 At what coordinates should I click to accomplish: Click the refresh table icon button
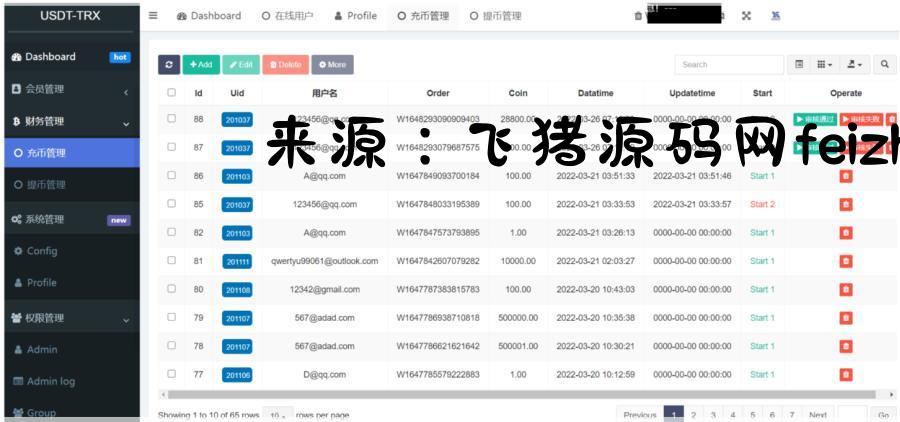pos(170,64)
